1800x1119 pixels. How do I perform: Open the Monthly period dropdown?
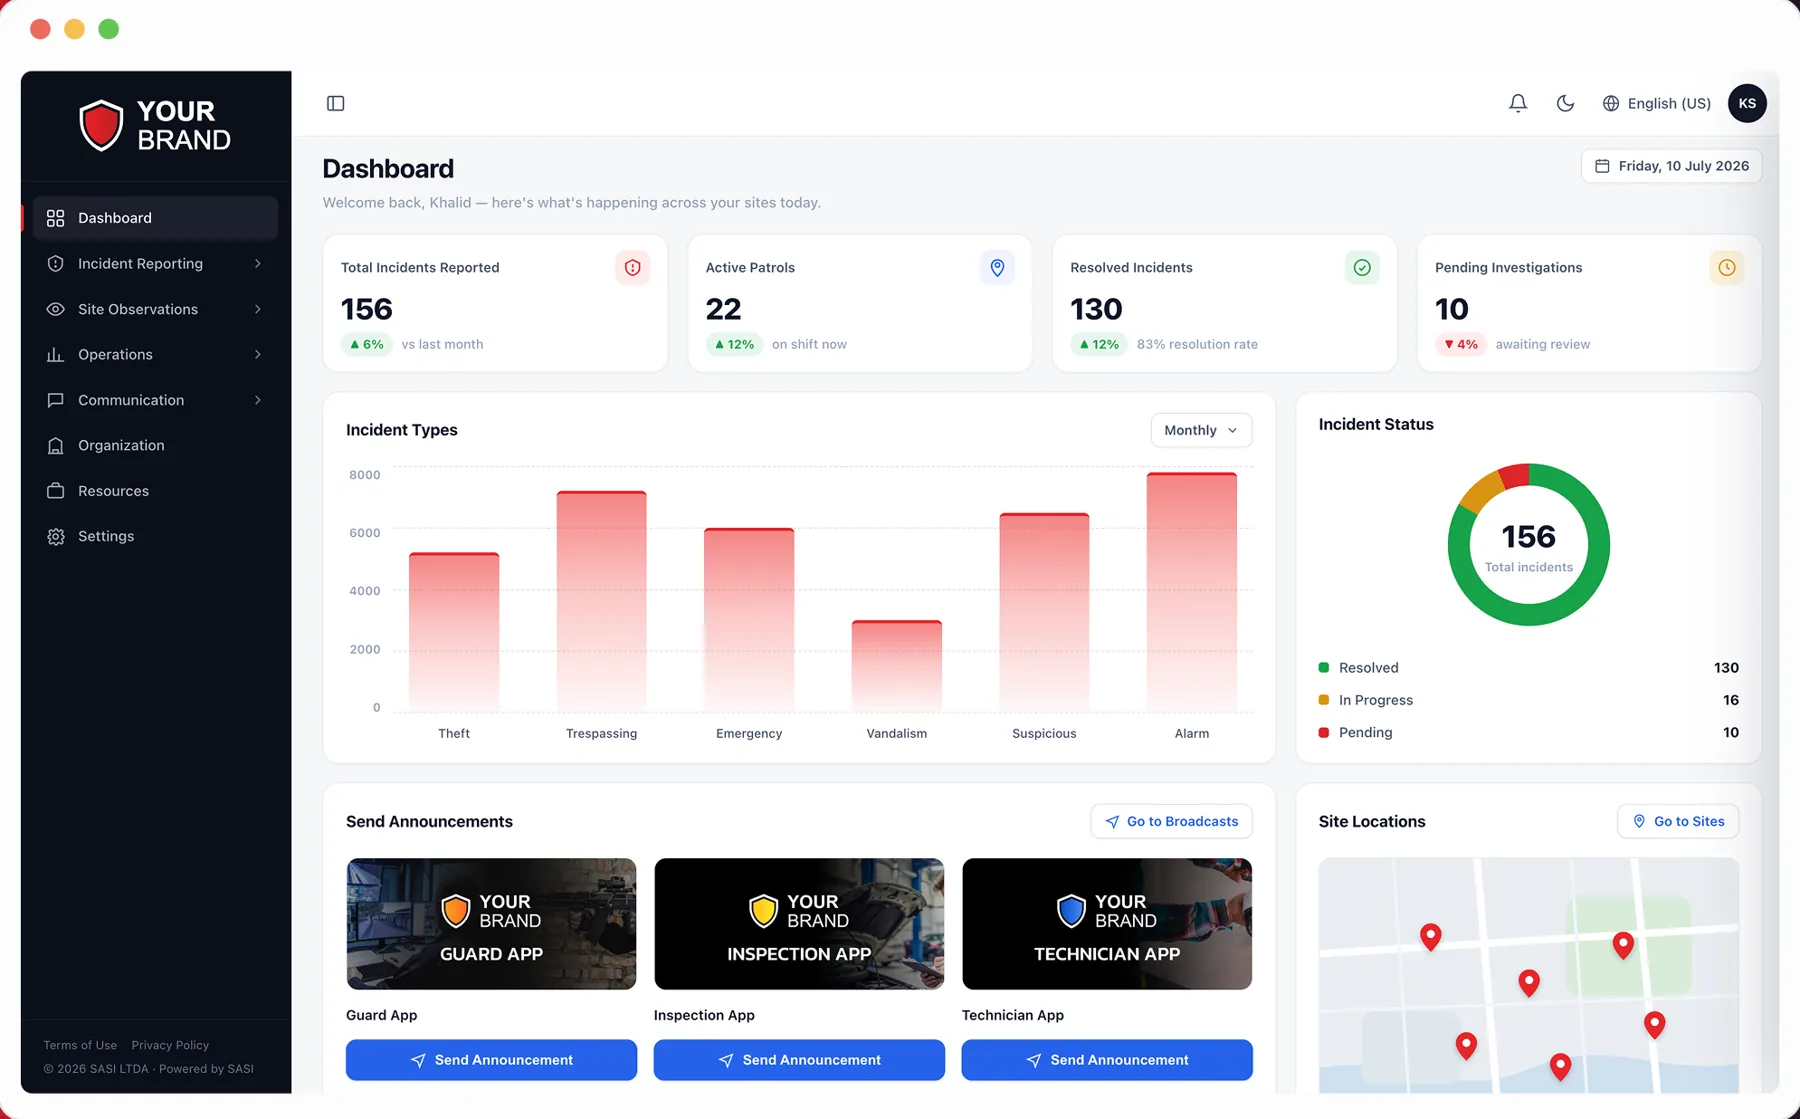point(1201,430)
